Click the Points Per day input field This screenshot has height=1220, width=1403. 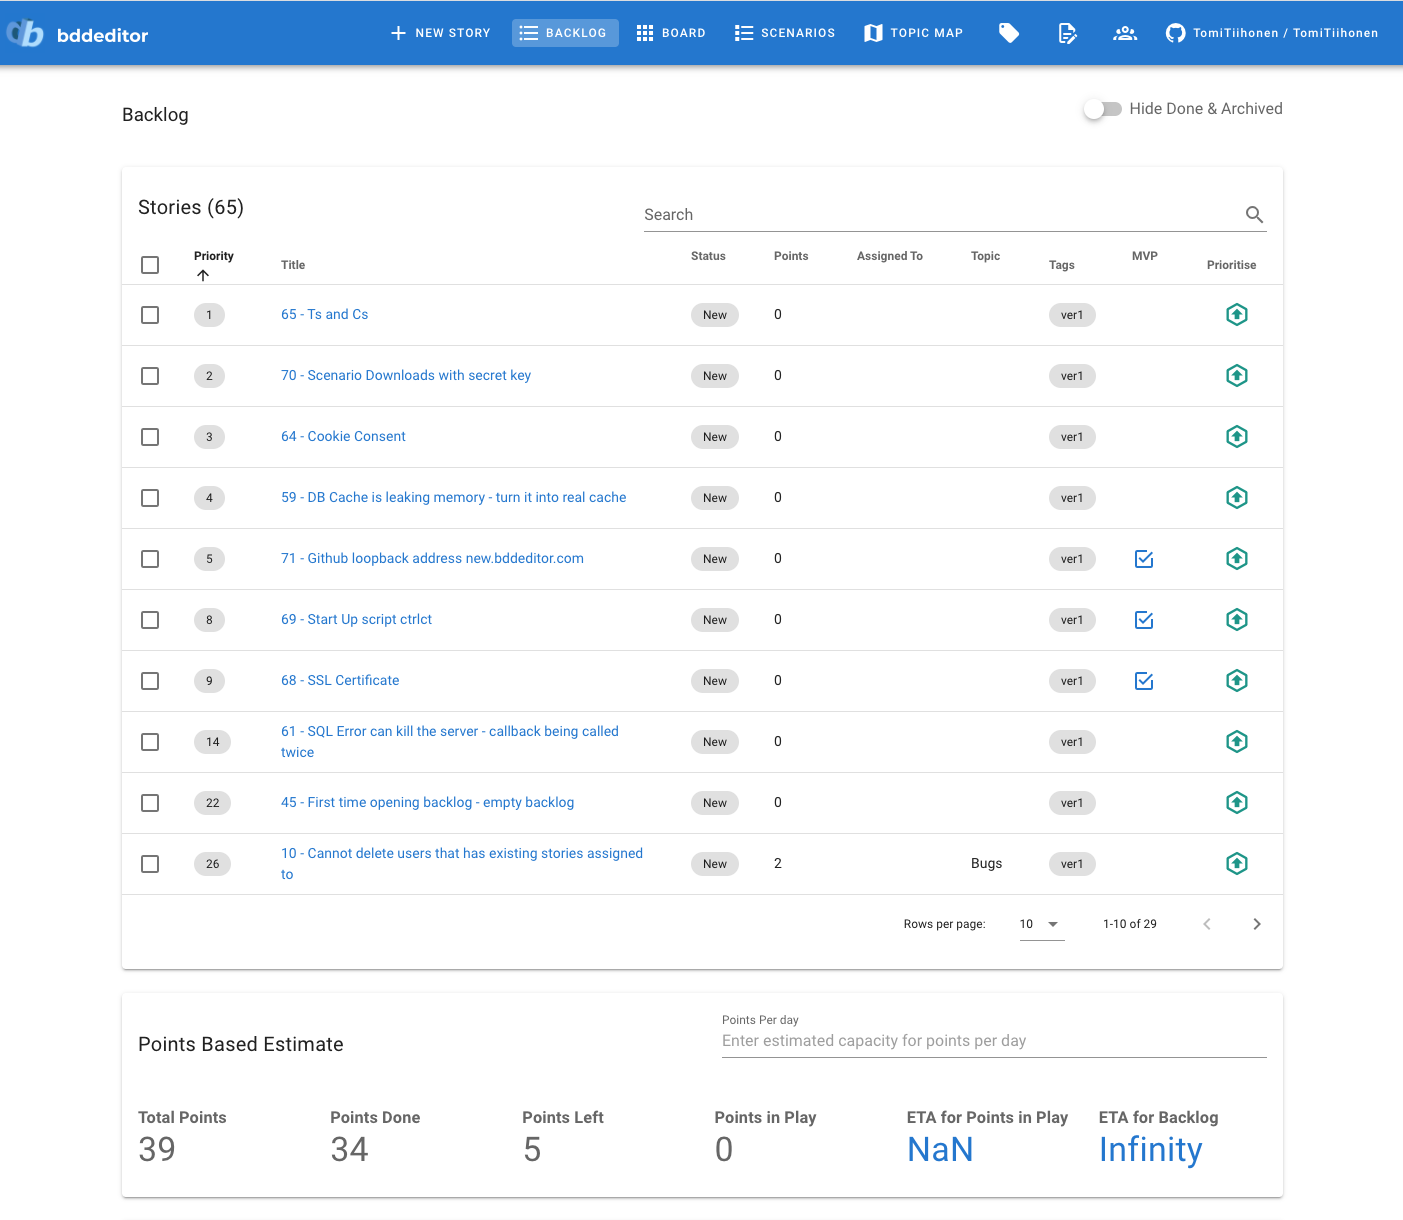pyautogui.click(x=993, y=1041)
